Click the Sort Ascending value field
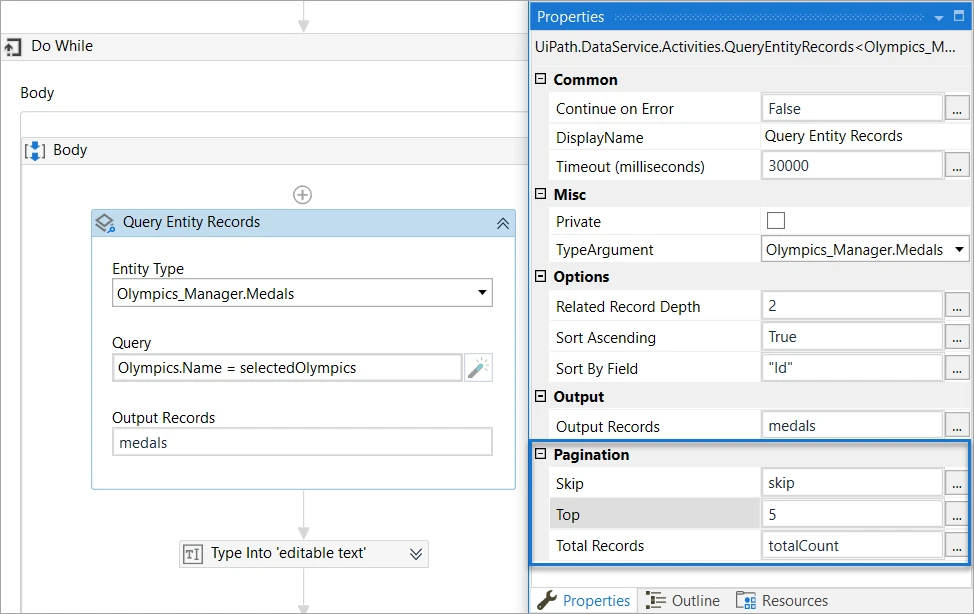 (x=852, y=337)
